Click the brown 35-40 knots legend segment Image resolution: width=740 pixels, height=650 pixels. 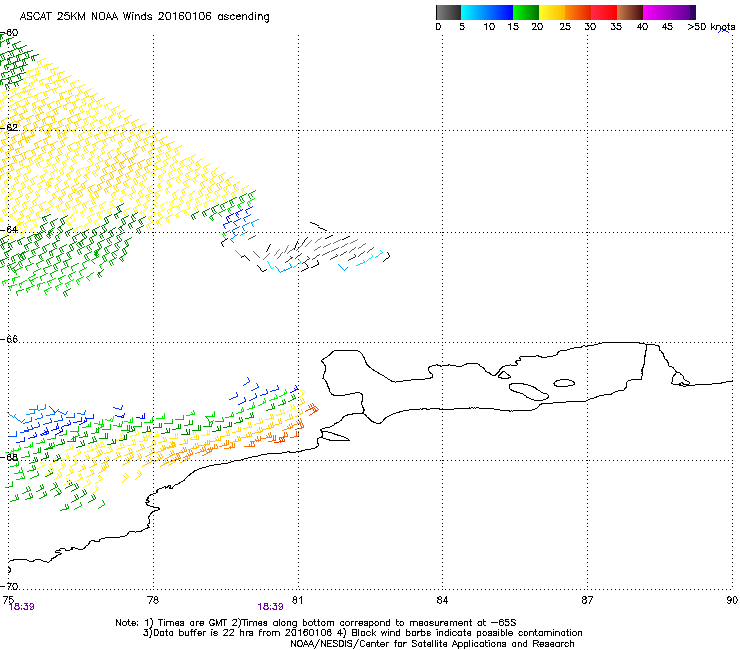coord(630,12)
